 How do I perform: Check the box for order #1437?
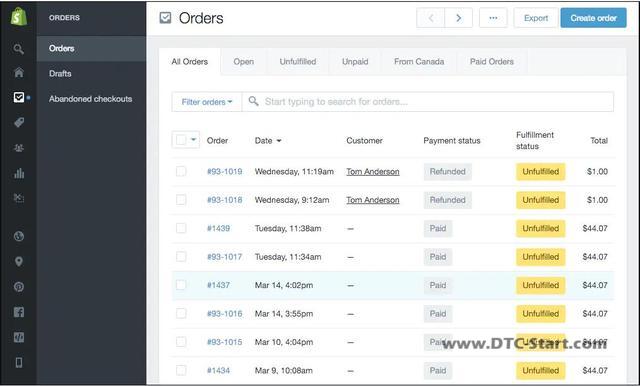click(181, 285)
